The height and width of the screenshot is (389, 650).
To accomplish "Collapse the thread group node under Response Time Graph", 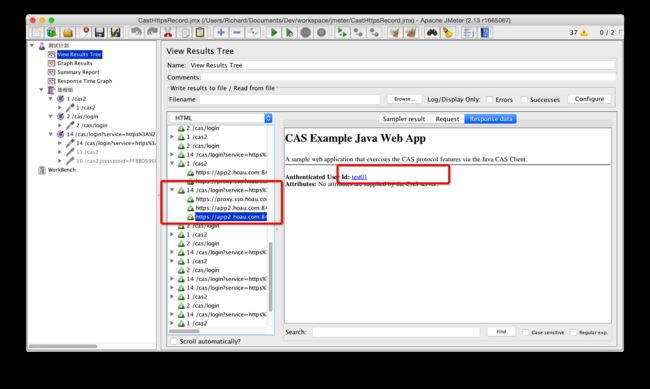I will (41, 90).
